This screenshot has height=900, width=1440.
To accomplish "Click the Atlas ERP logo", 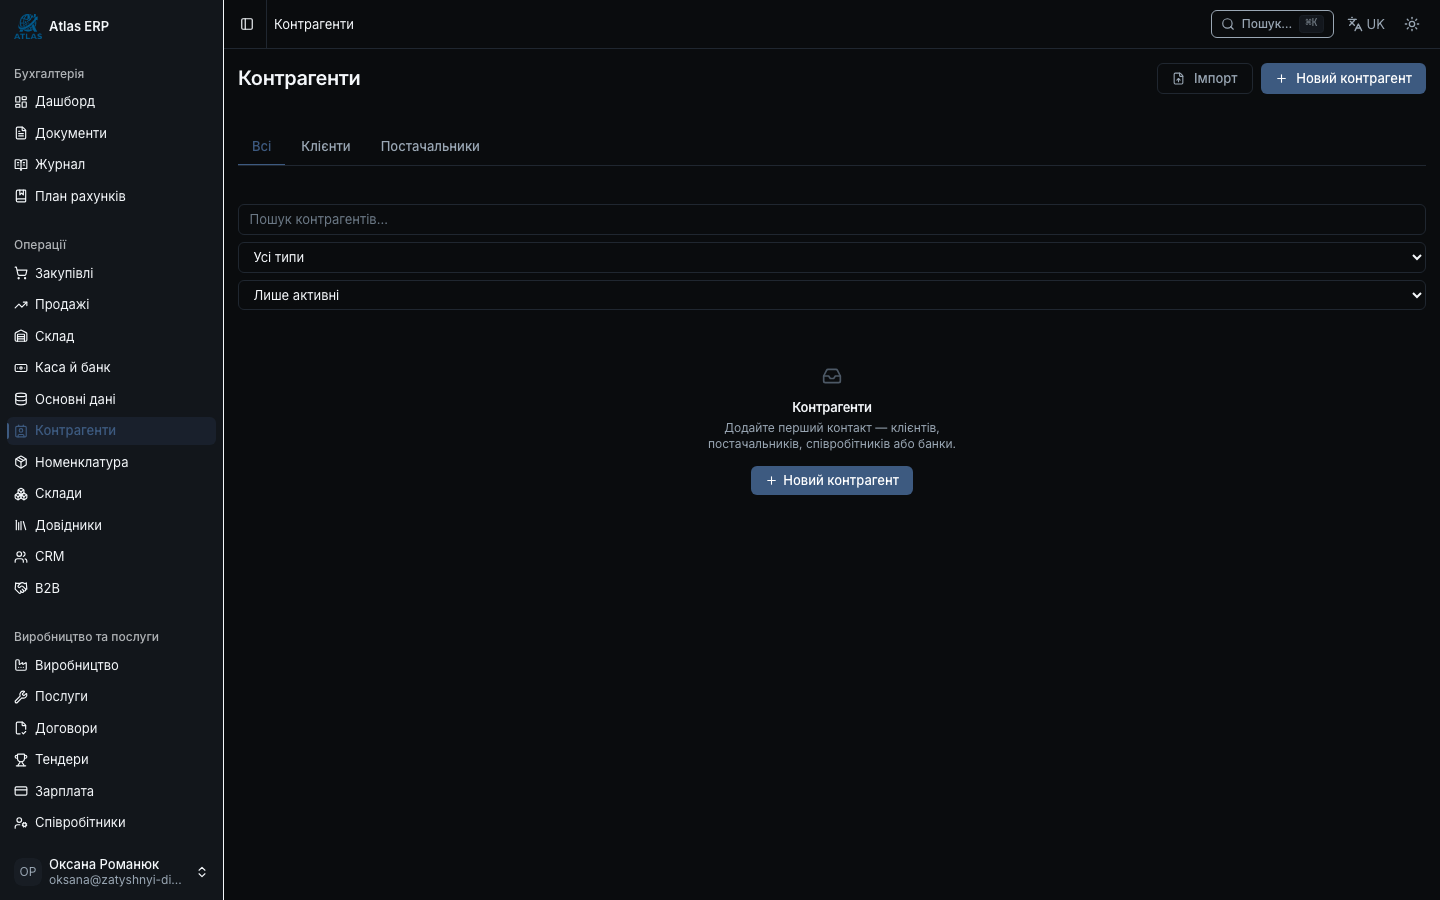I will pos(28,26).
